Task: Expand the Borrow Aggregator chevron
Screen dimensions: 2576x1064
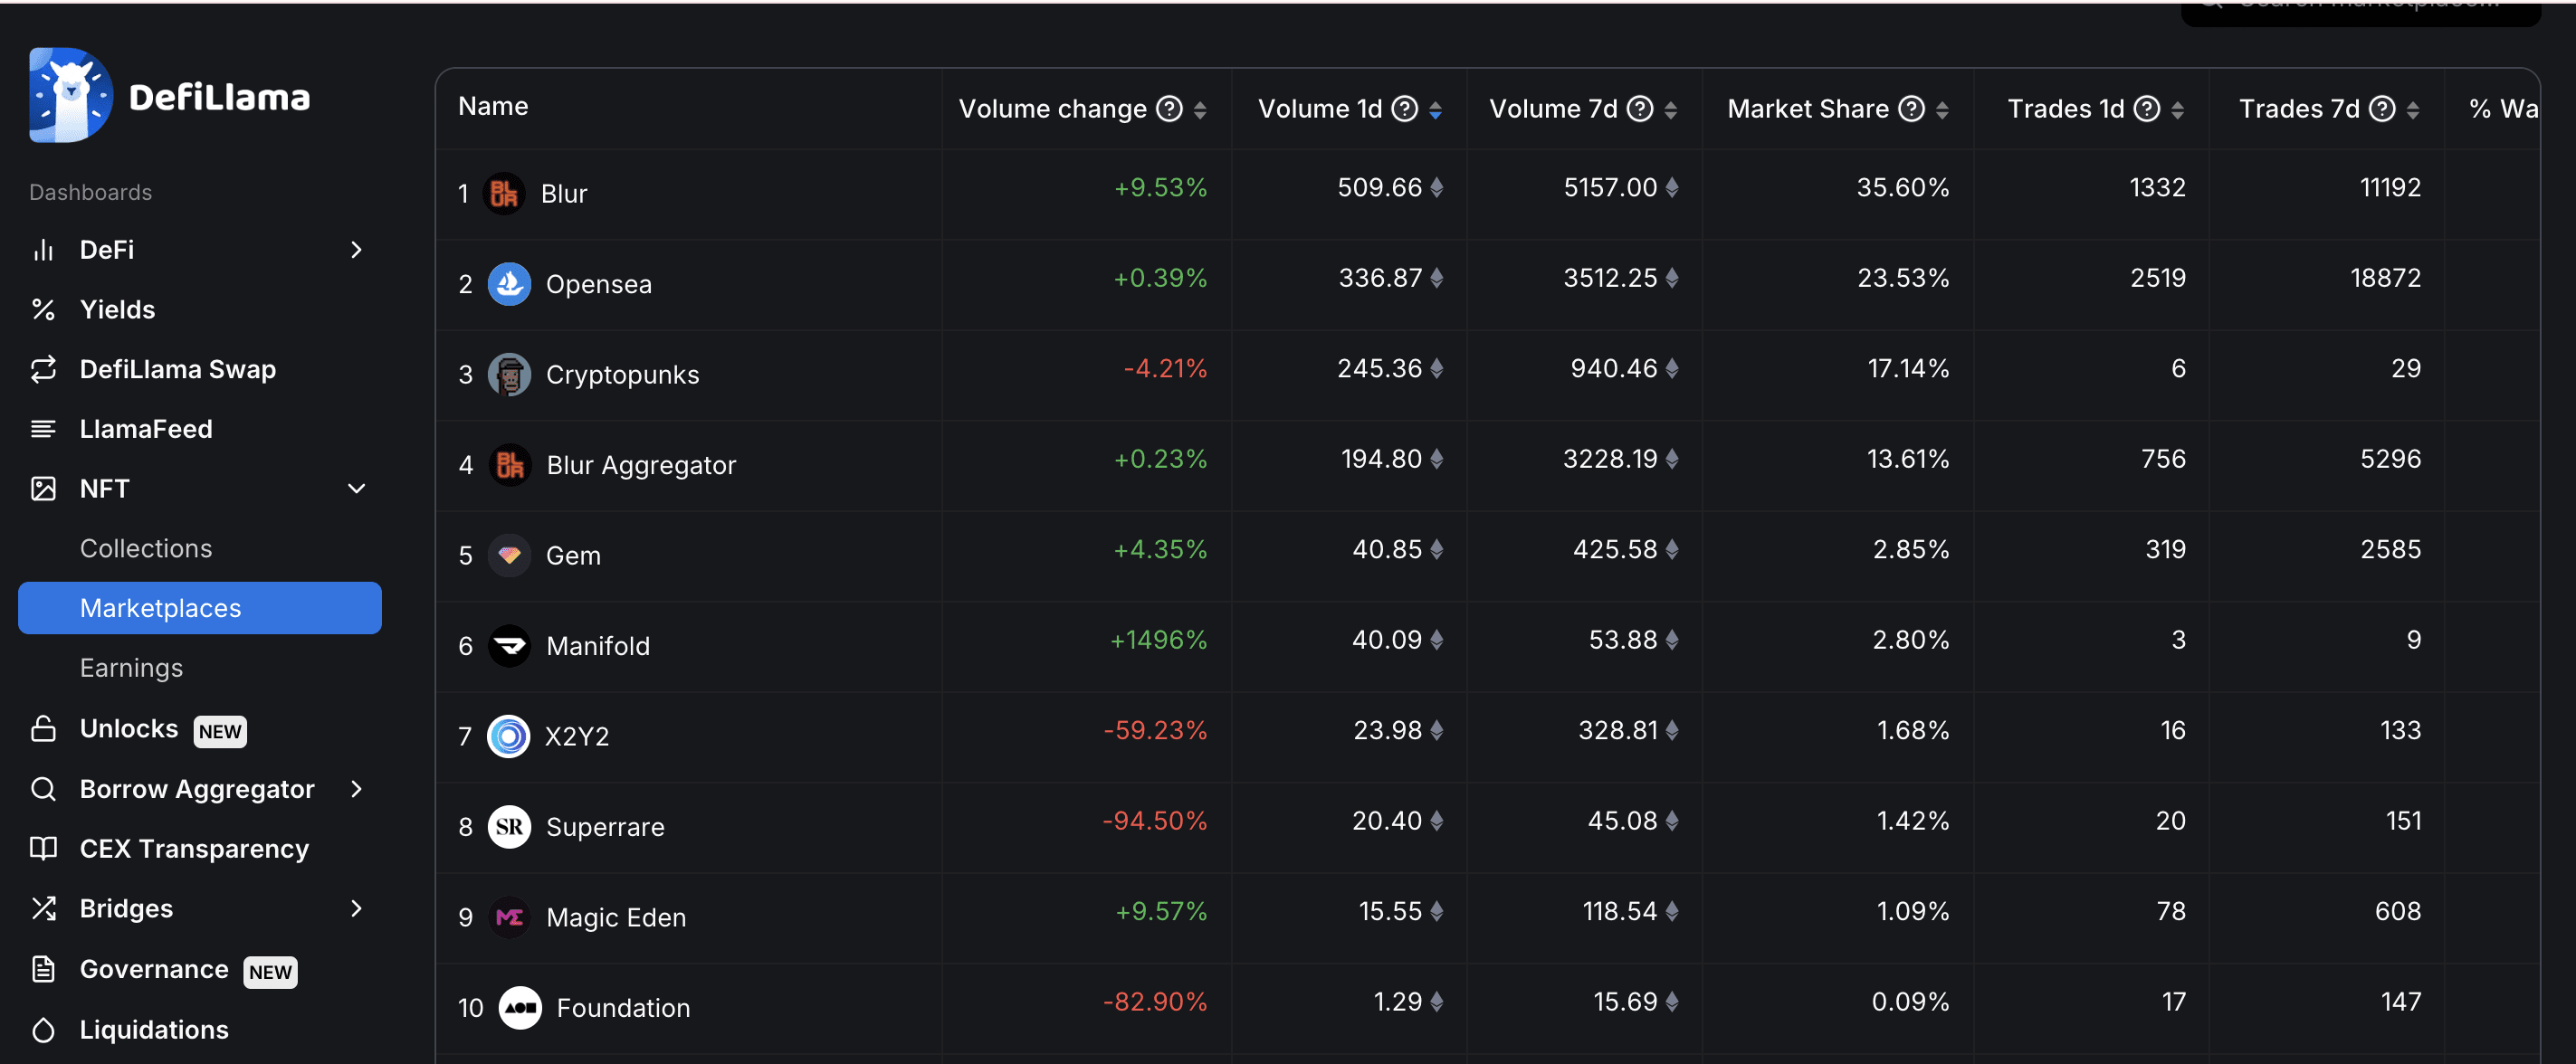Action: pos(356,789)
